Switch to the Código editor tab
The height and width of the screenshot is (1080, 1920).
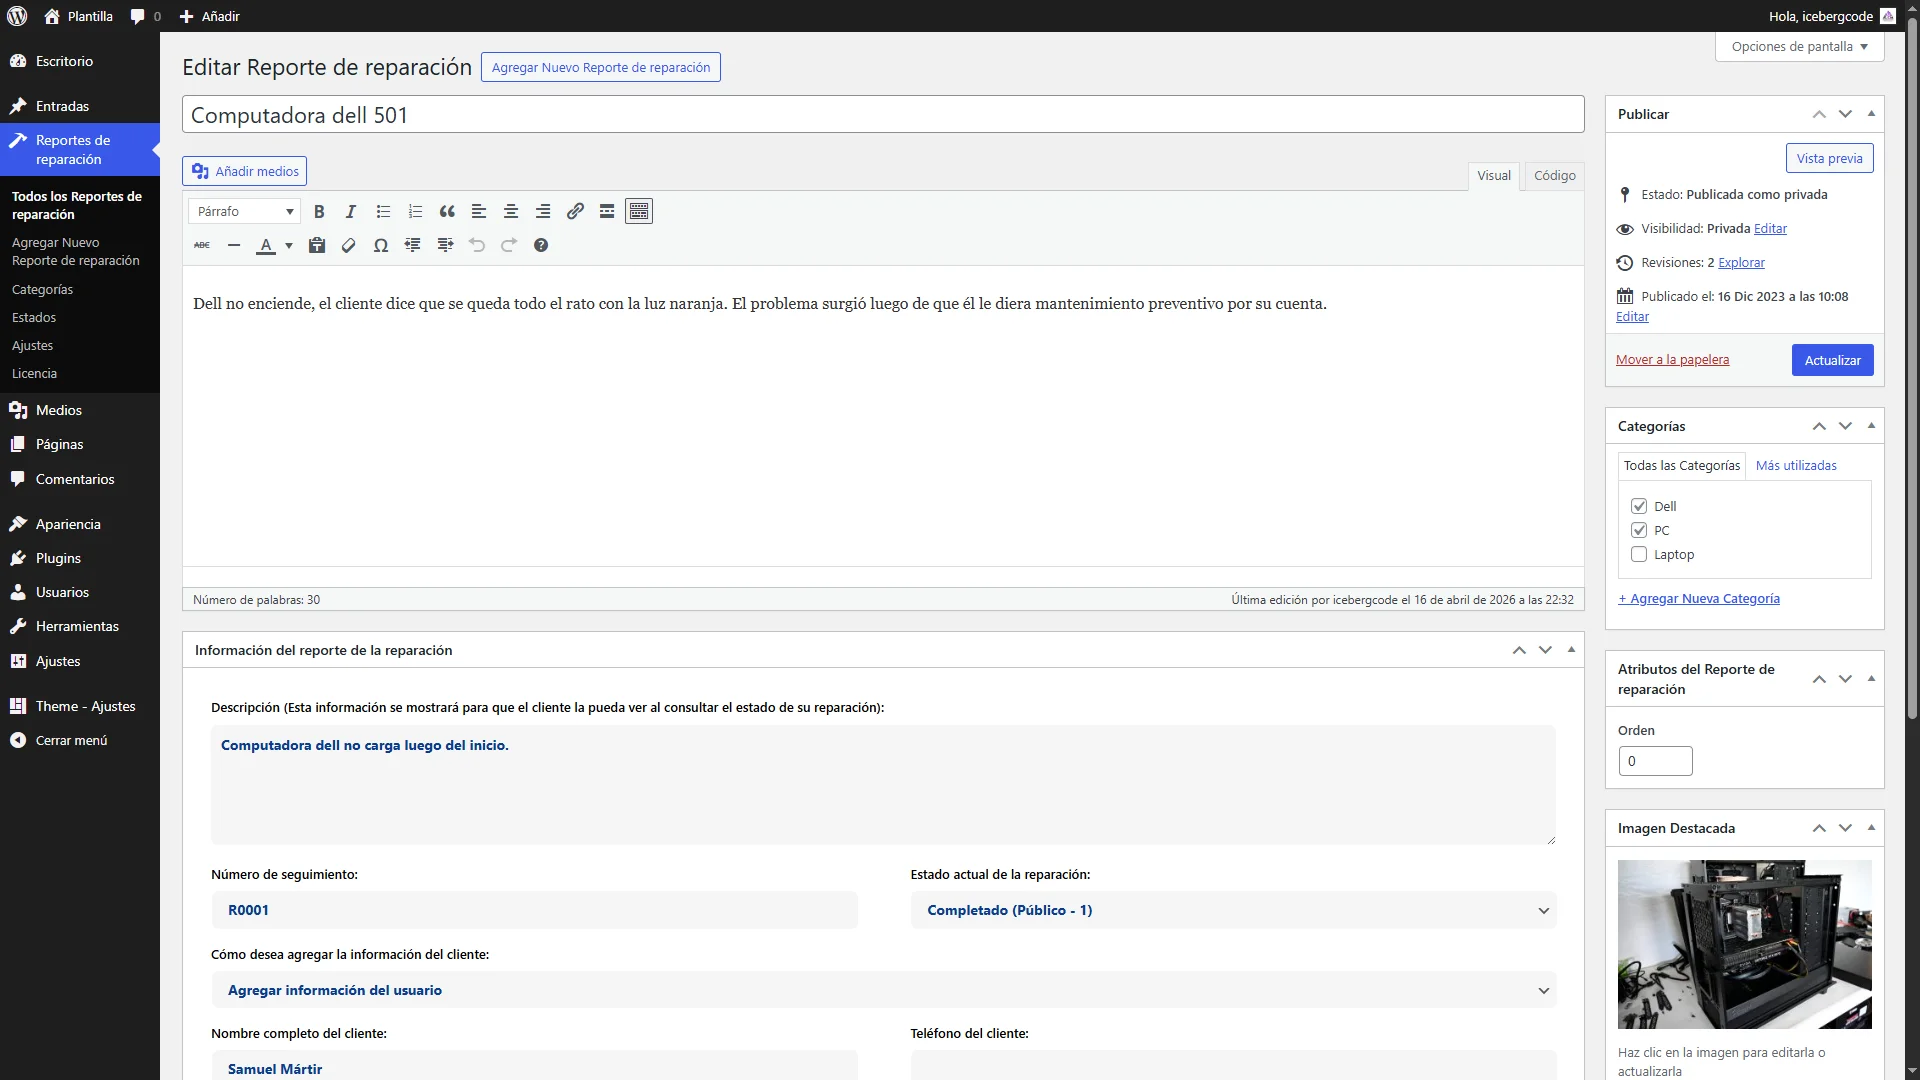click(1554, 175)
